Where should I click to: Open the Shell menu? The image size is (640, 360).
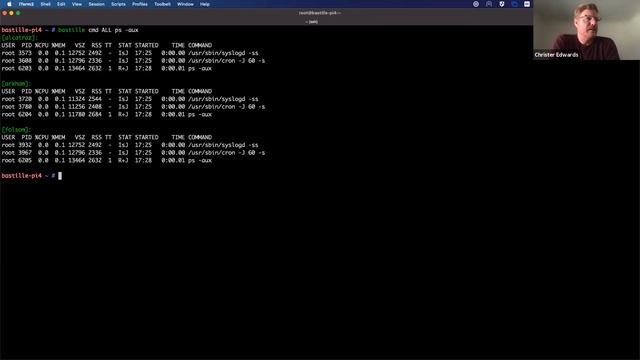click(45, 4)
